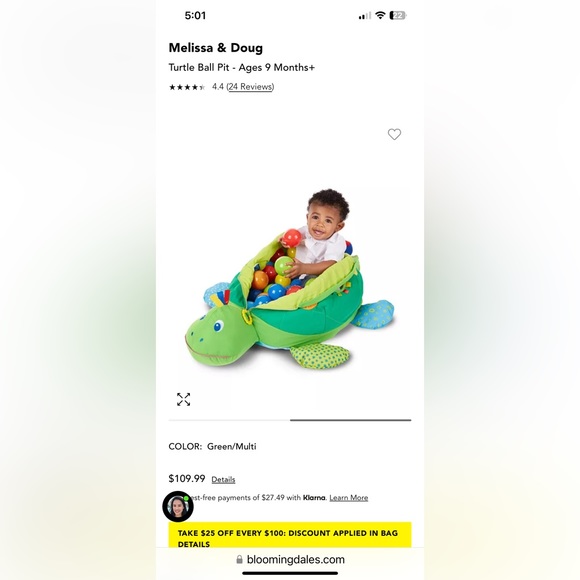Click Klarna Learn More link
This screenshot has height=580, width=580.
point(348,498)
